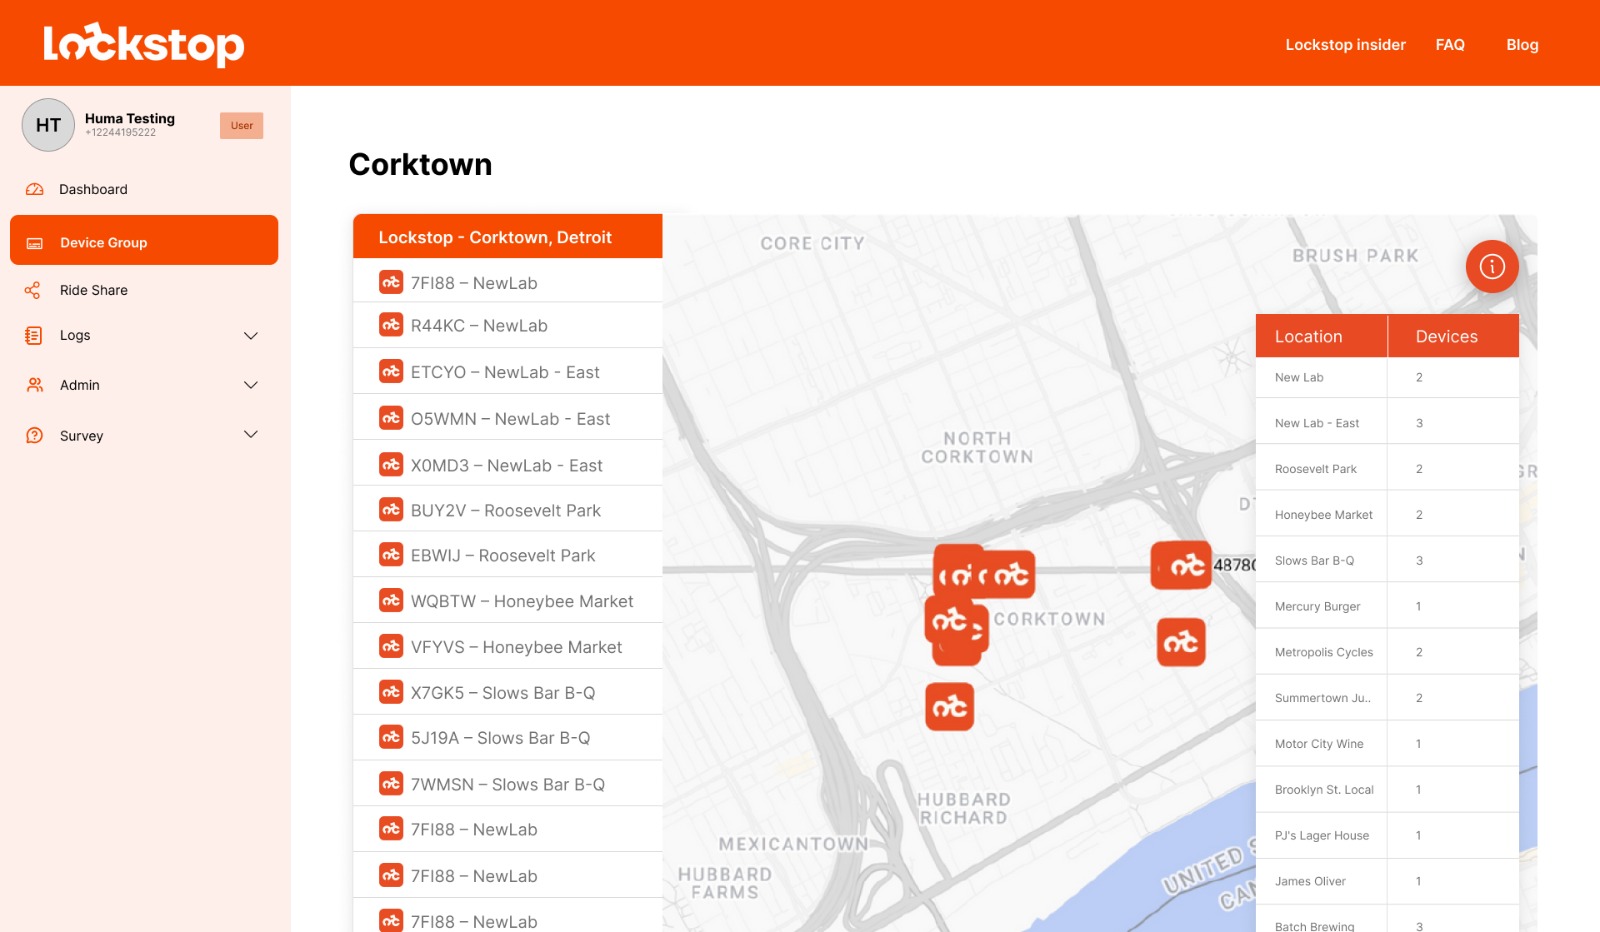Click the southernmost bike marker on the map

950,707
